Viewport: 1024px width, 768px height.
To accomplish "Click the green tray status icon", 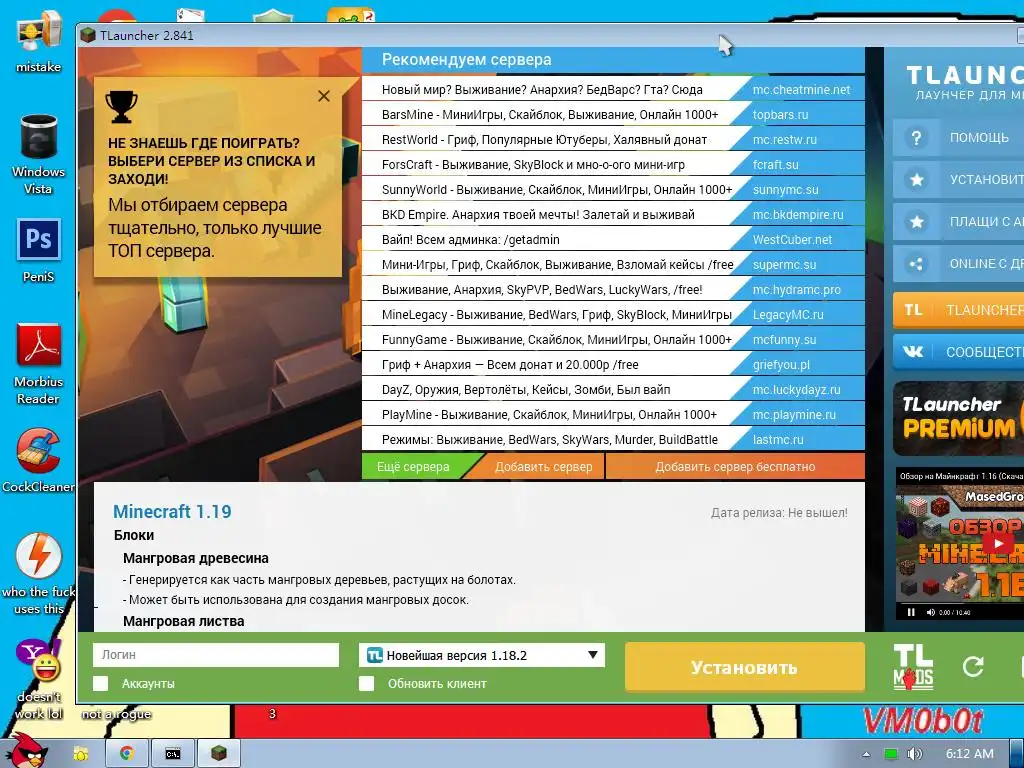I will 891,754.
